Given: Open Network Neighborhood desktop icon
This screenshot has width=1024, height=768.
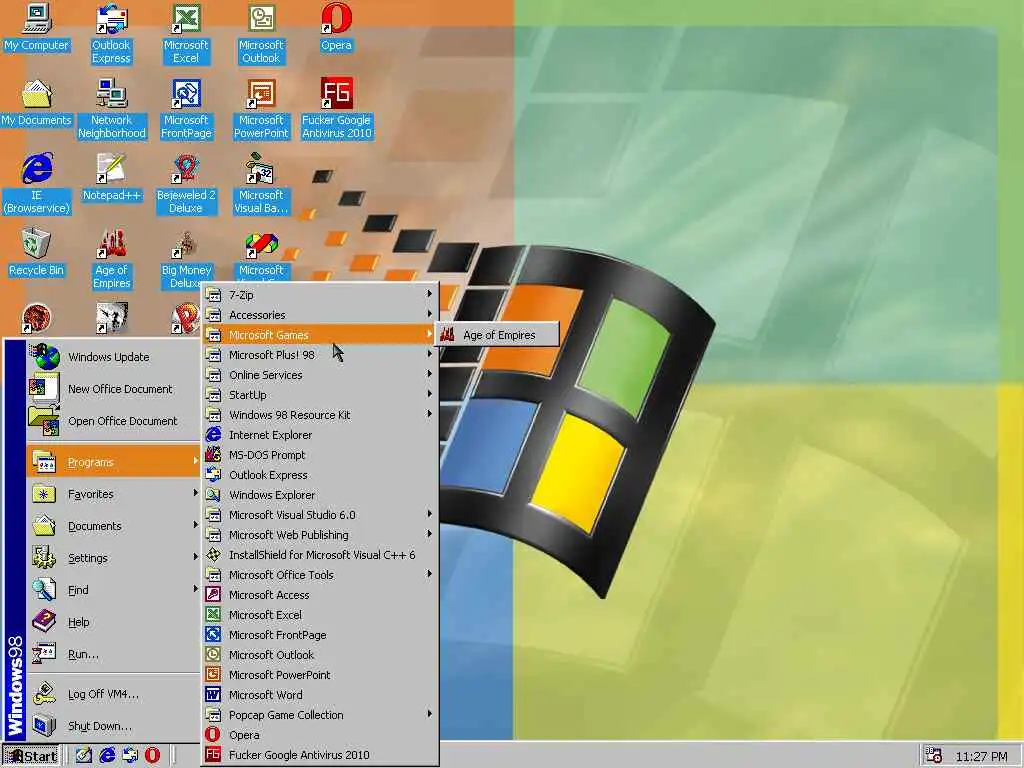Looking at the screenshot, I should tap(112, 109).
